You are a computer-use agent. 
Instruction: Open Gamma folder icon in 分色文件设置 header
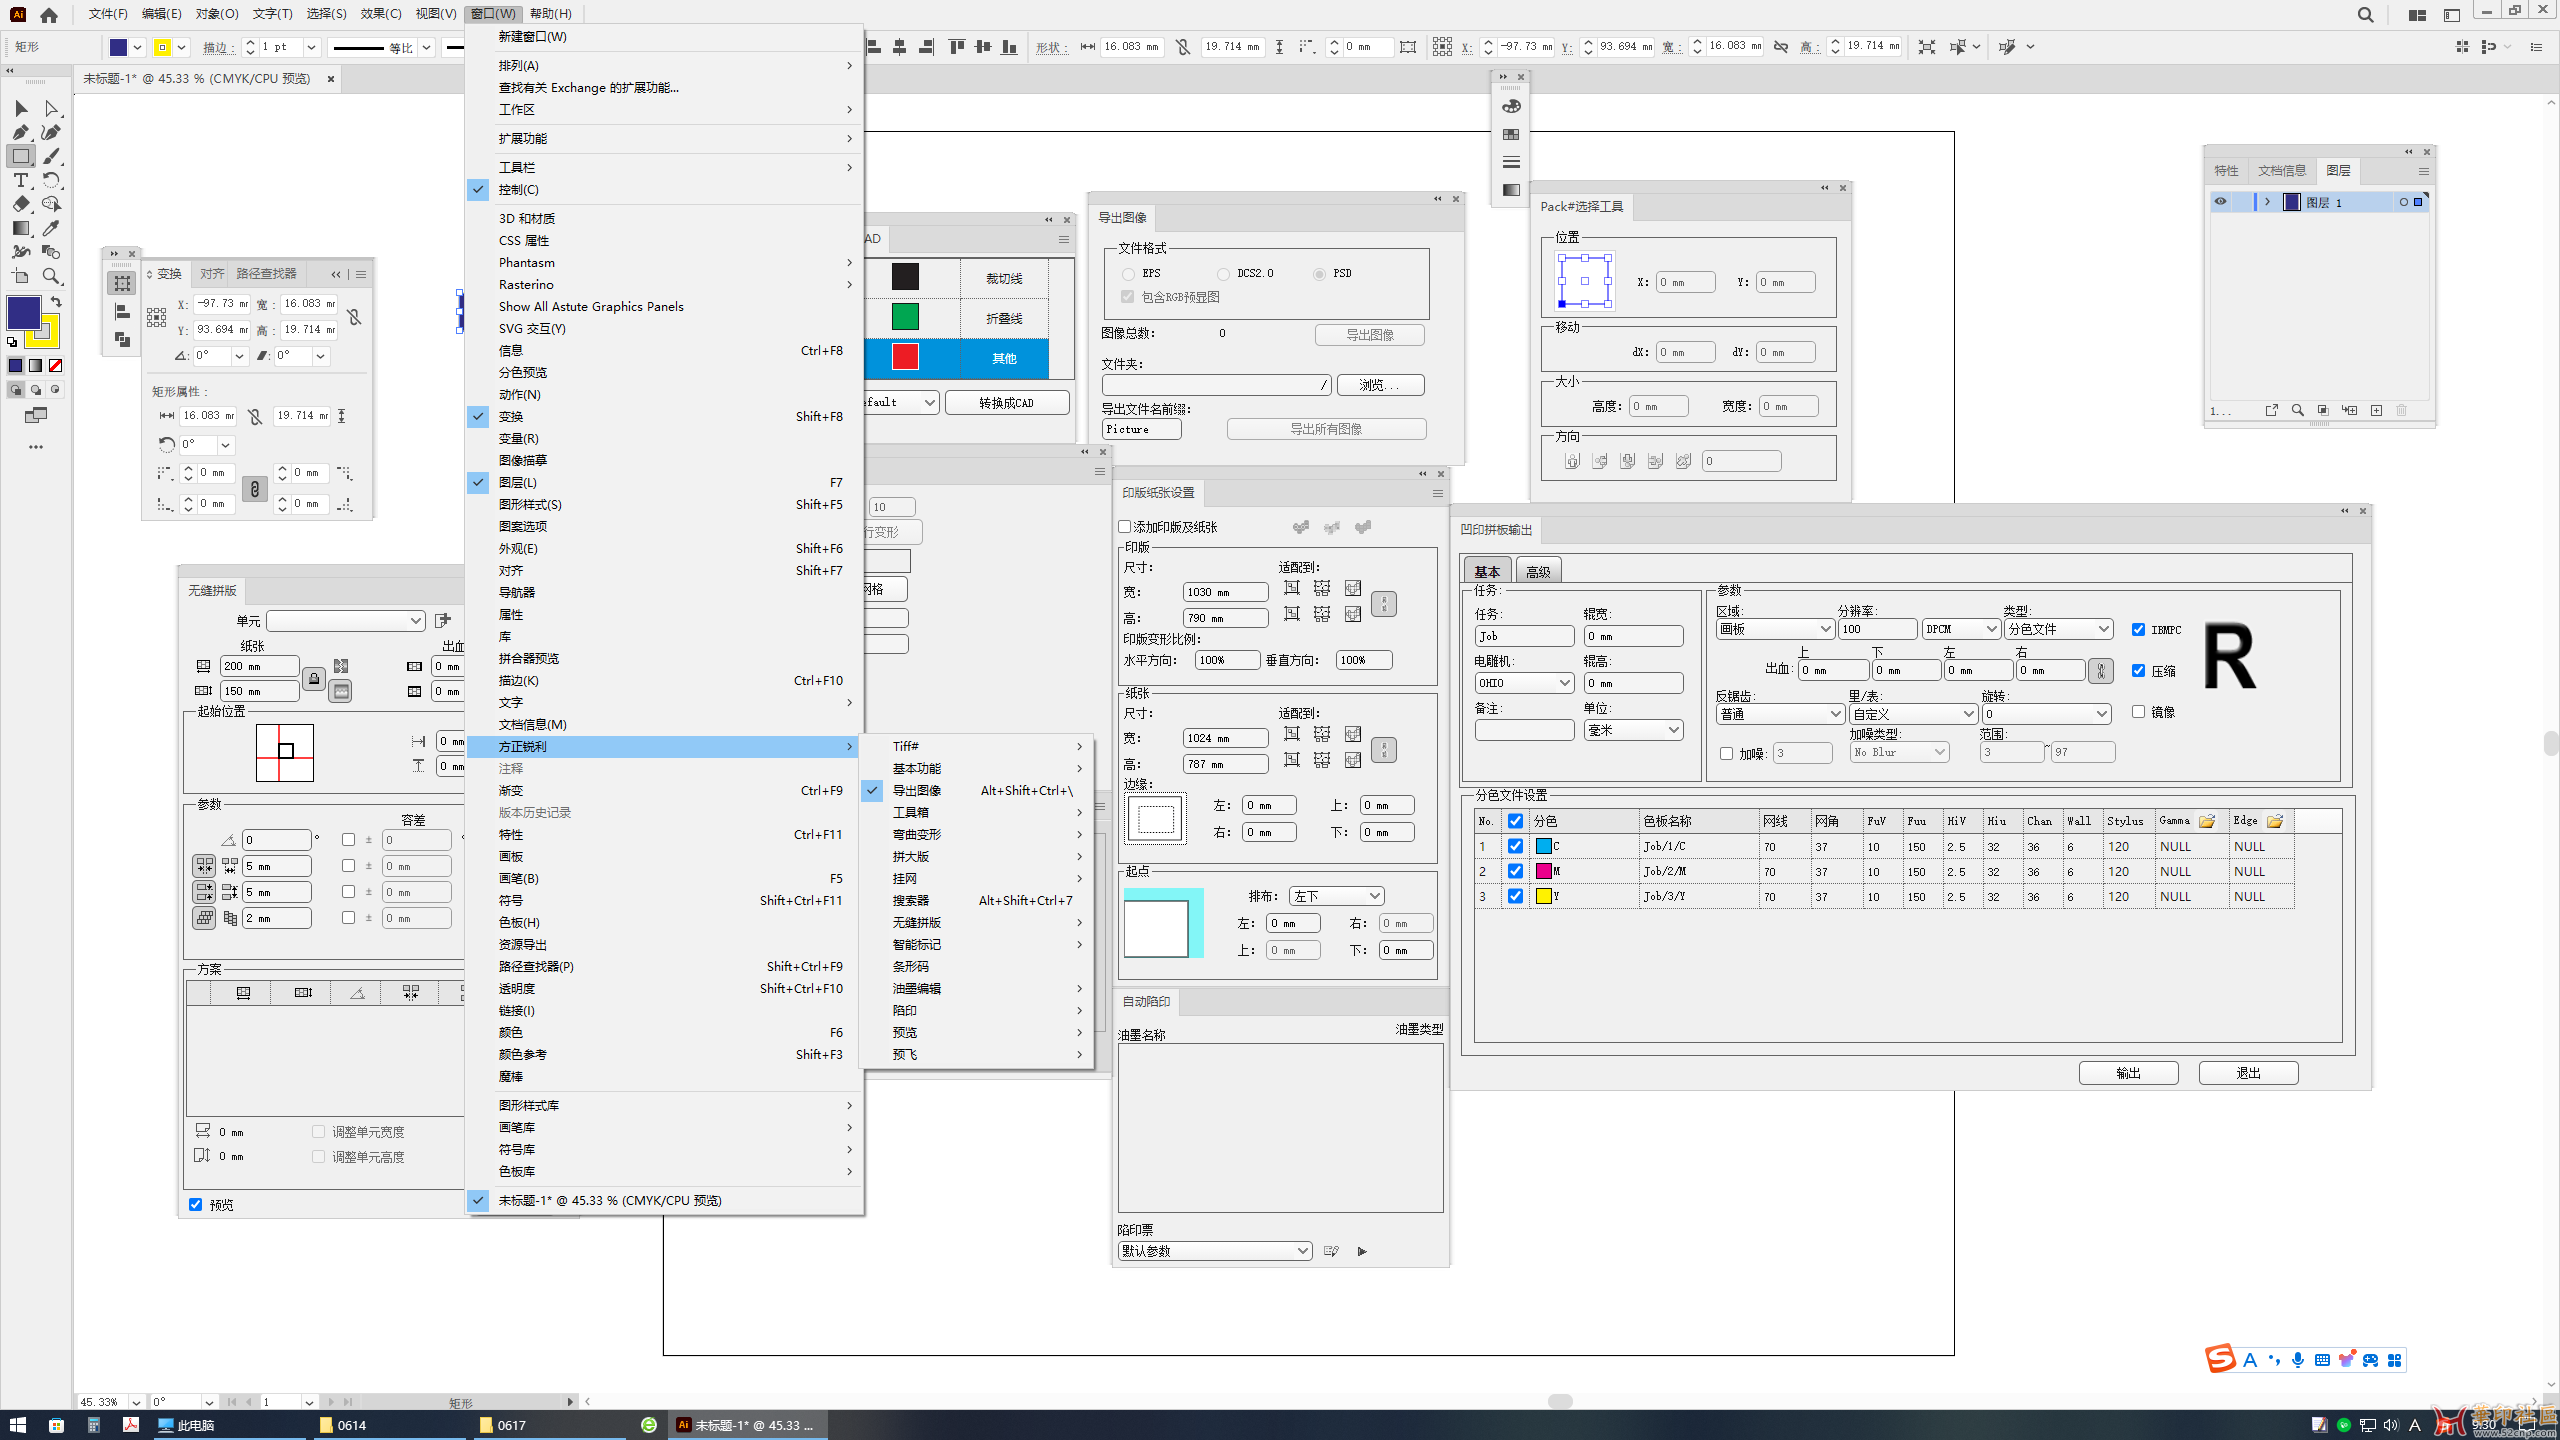click(2207, 821)
